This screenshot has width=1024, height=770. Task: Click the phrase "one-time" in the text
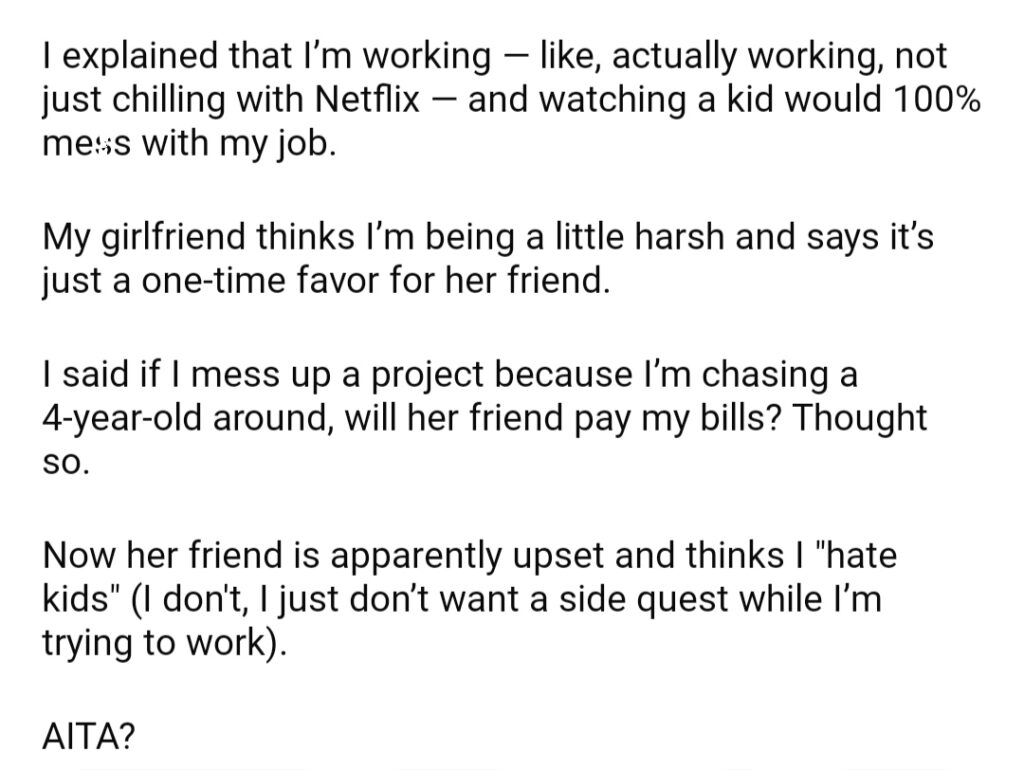click(213, 281)
